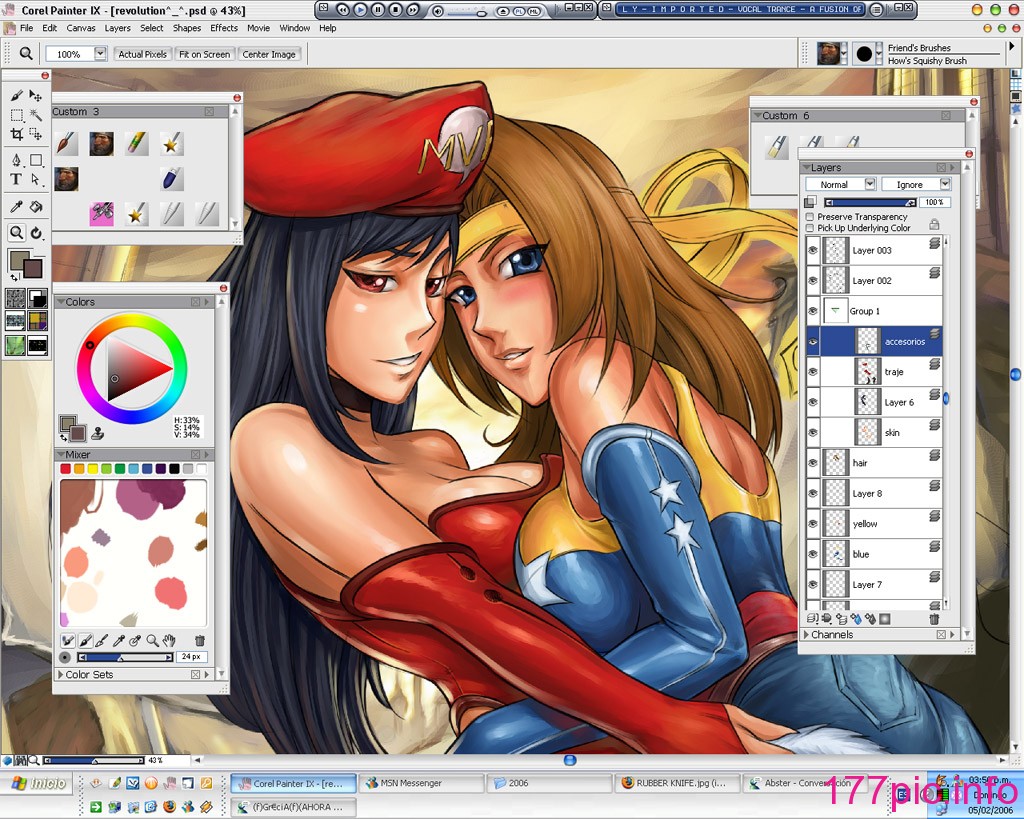
Task: Hide Layer 002 using its eye icon
Action: (x=813, y=281)
